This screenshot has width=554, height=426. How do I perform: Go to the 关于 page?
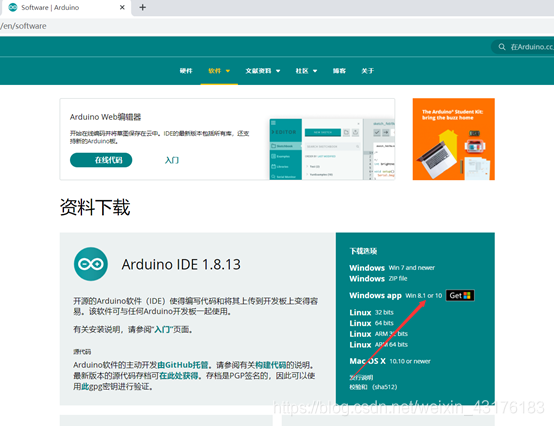367,71
